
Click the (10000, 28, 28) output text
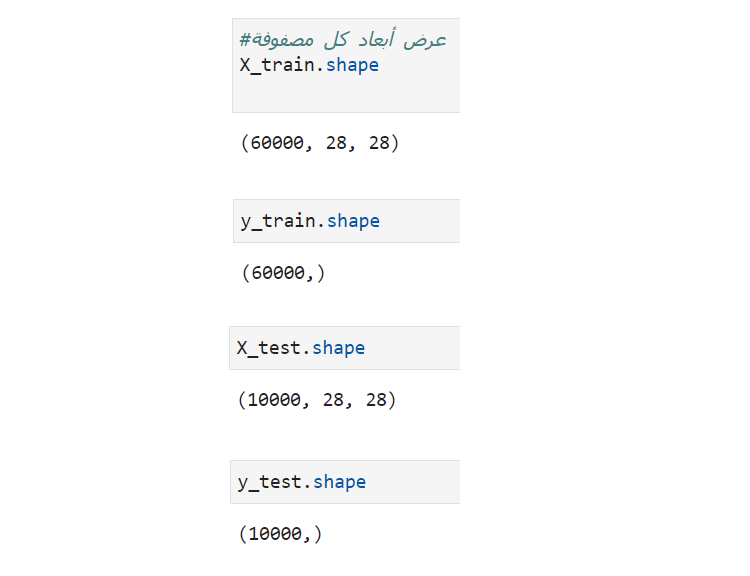tap(317, 399)
